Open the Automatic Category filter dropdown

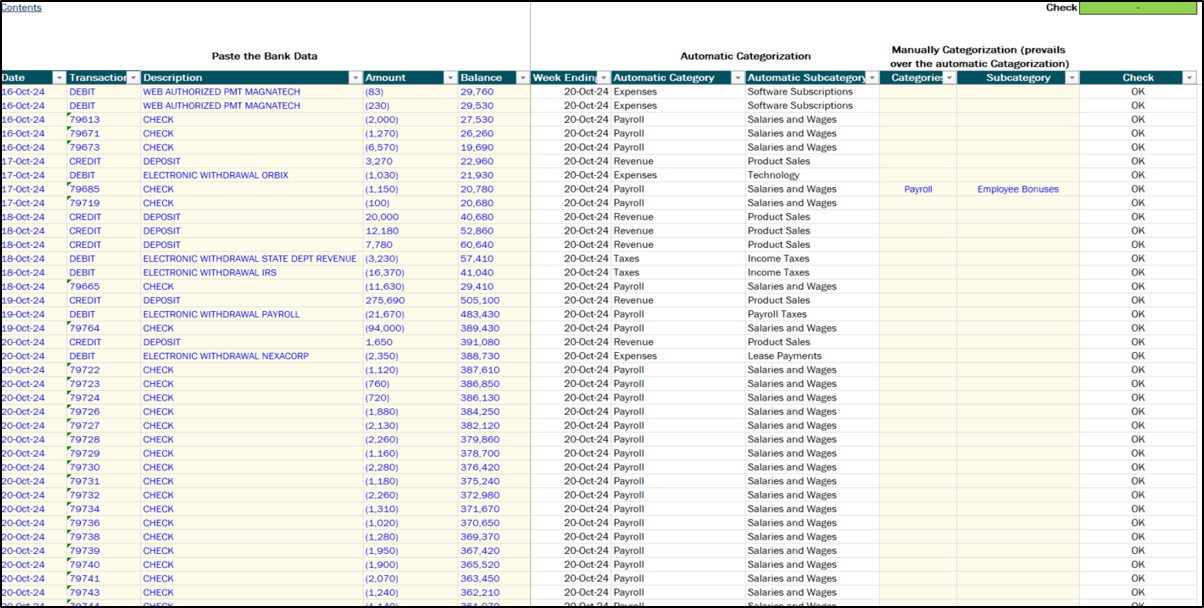[x=737, y=78]
